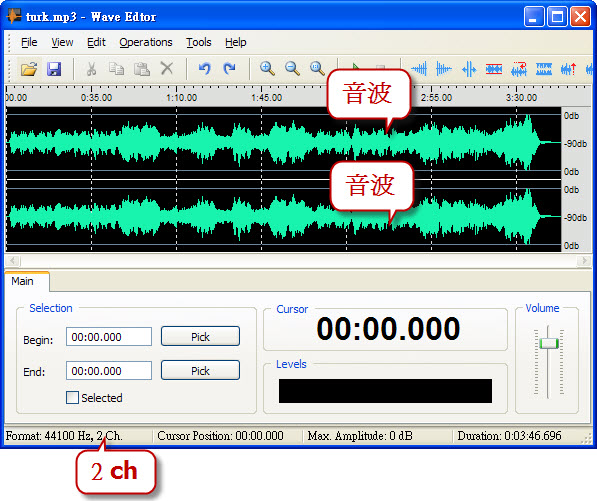Open the File menu
This screenshot has width=597, height=501.
click(29, 42)
